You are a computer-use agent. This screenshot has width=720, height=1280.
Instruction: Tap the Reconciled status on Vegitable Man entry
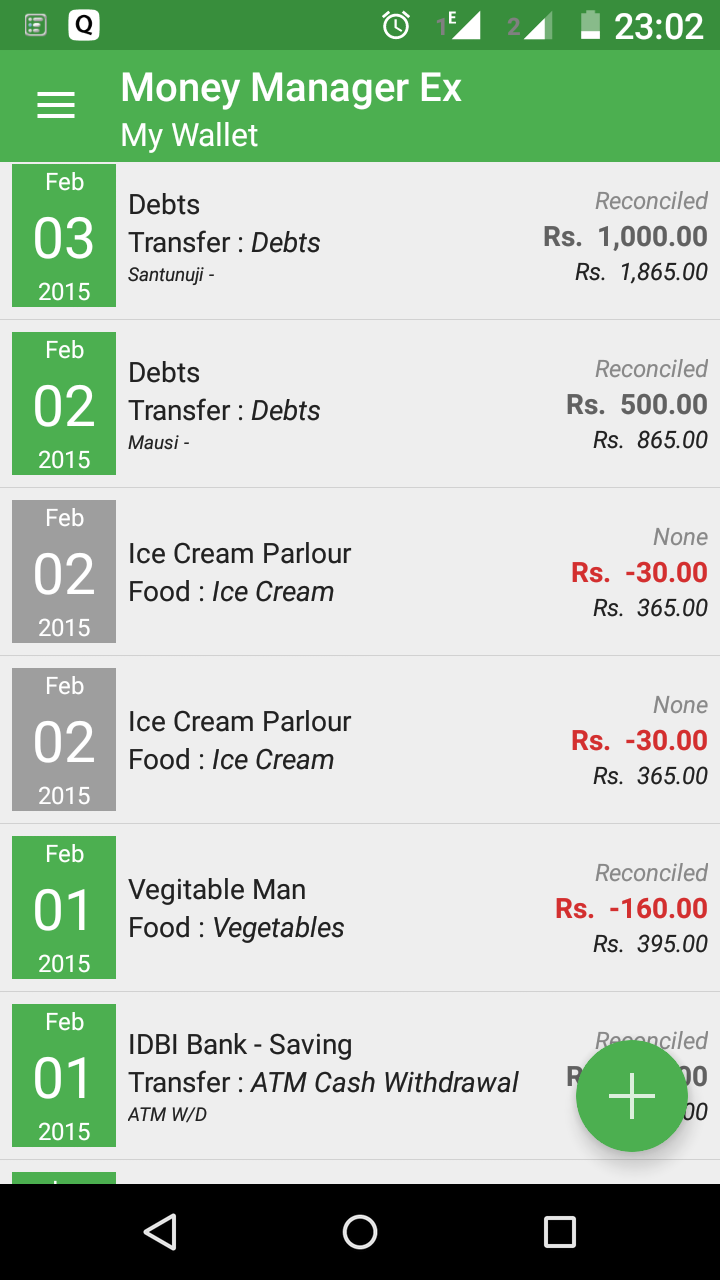651,873
